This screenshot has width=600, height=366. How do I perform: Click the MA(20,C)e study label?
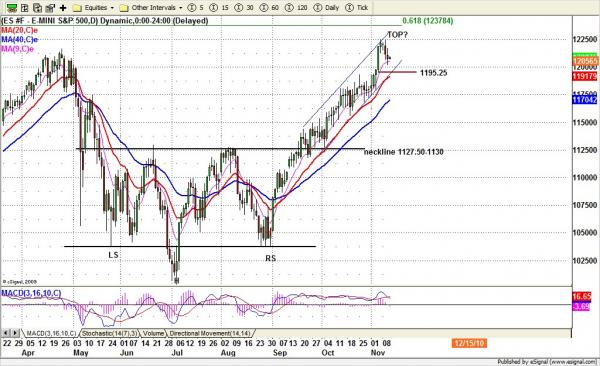coord(20,30)
